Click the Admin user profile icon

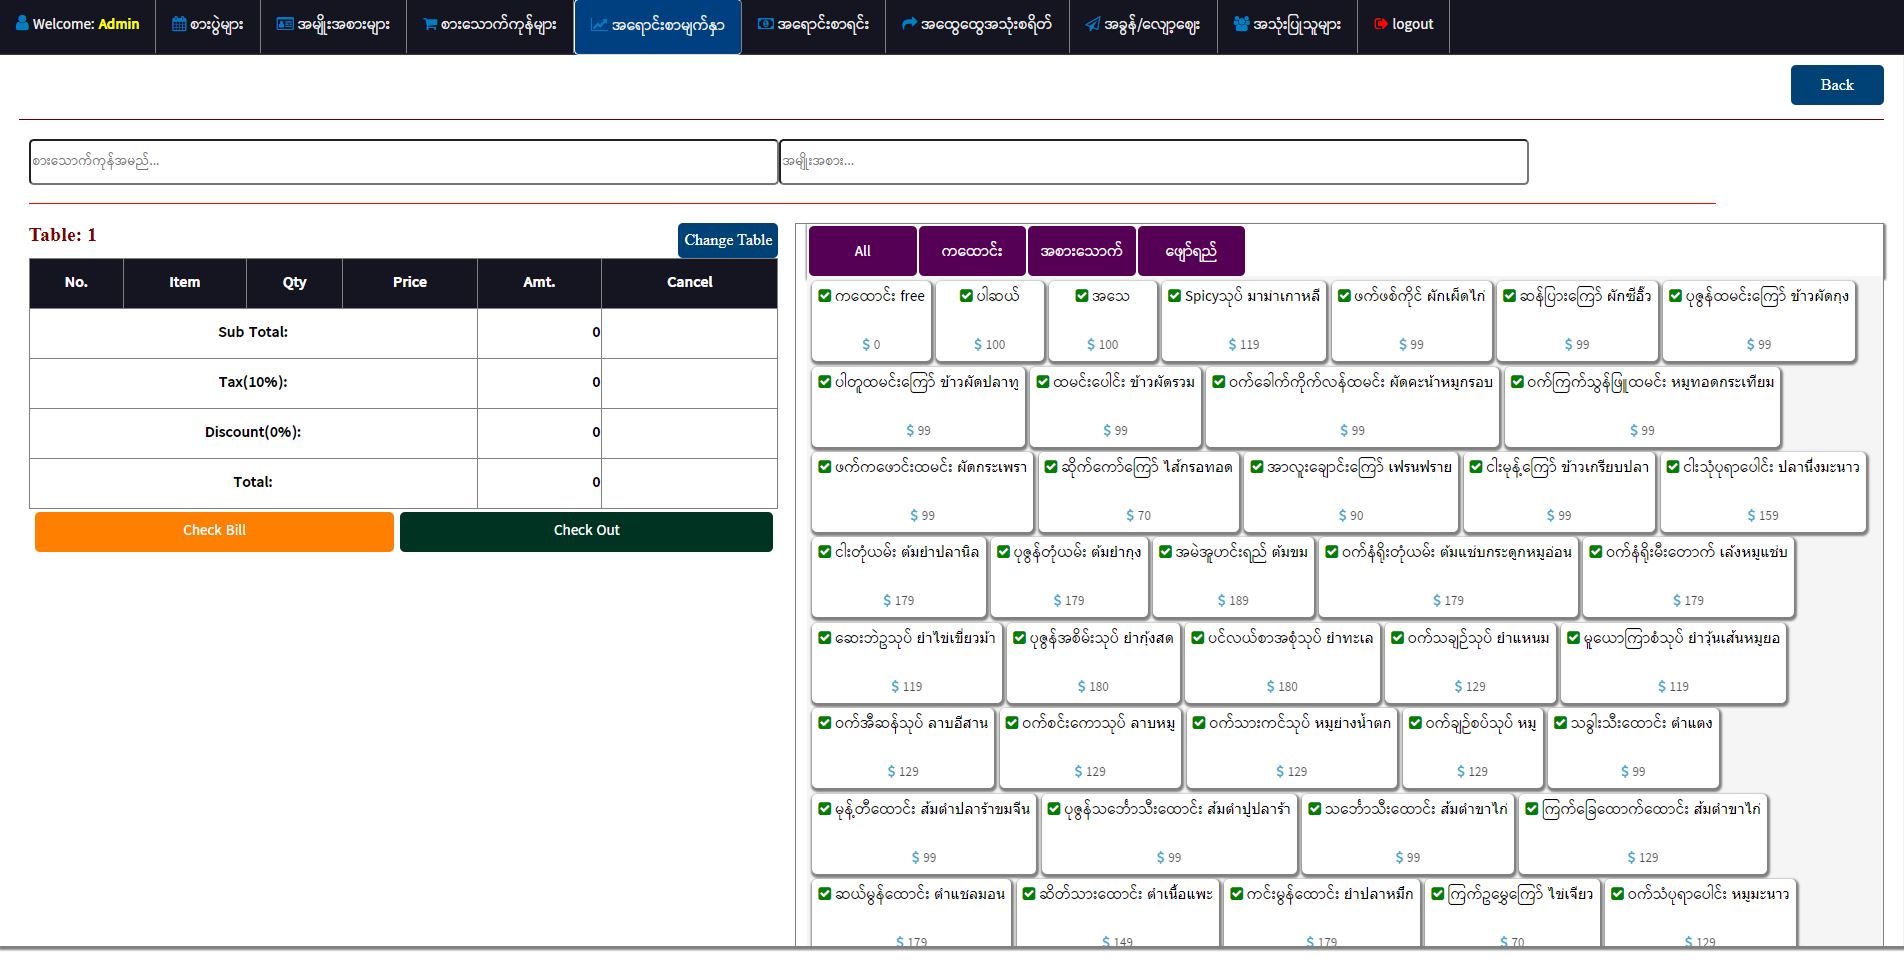point(22,24)
